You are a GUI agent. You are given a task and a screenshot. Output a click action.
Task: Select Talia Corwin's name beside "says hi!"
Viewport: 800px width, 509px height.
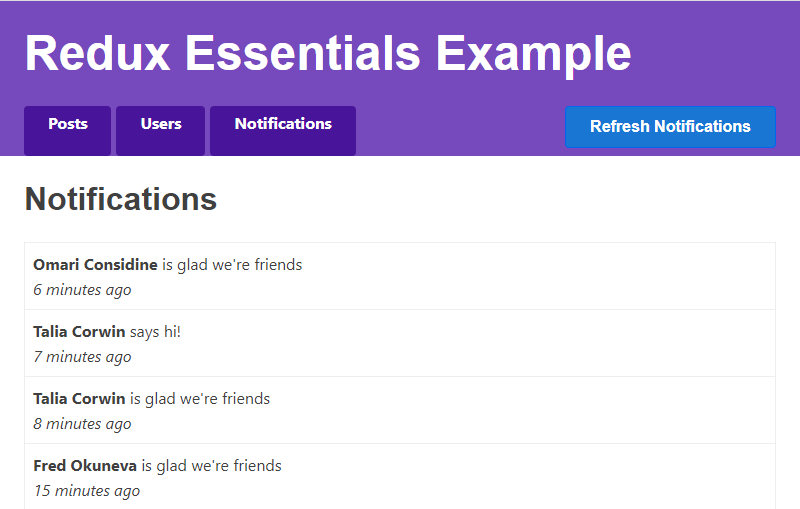click(79, 332)
